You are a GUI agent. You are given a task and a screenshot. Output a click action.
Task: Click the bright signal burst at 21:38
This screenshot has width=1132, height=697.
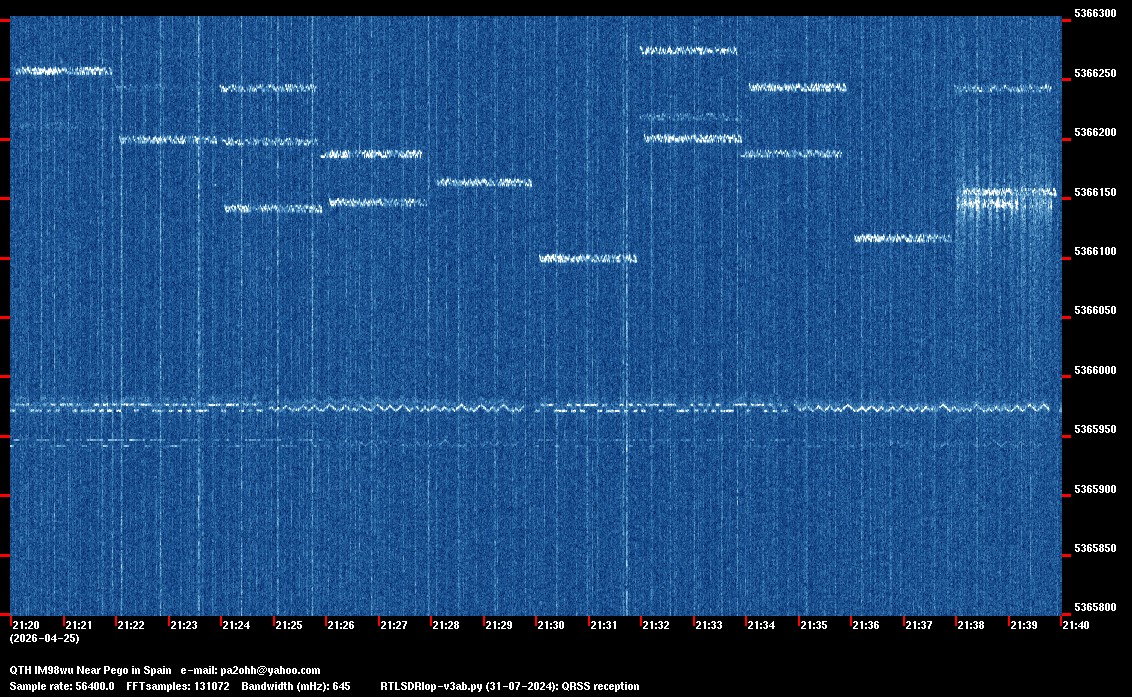[1005, 198]
